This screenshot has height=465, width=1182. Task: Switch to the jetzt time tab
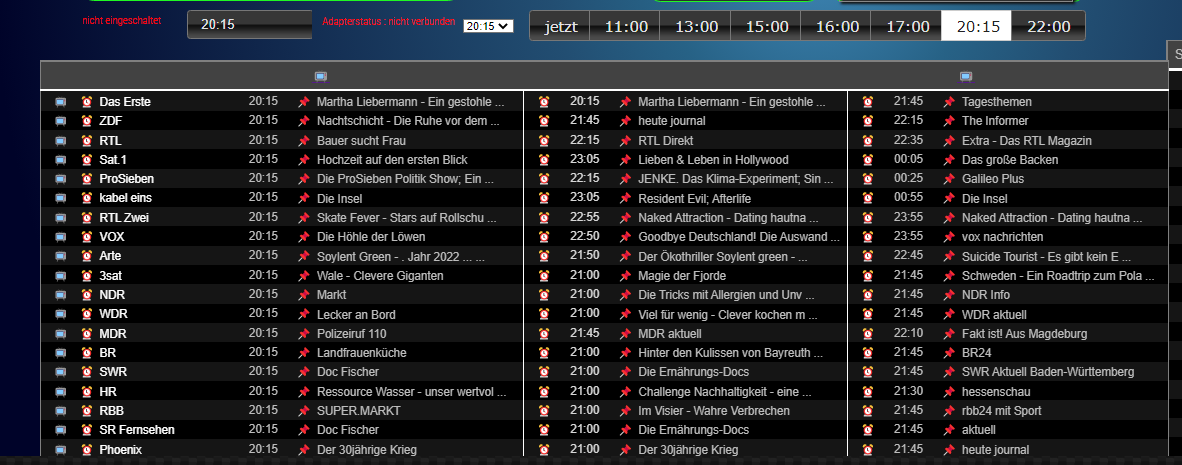coord(559,26)
